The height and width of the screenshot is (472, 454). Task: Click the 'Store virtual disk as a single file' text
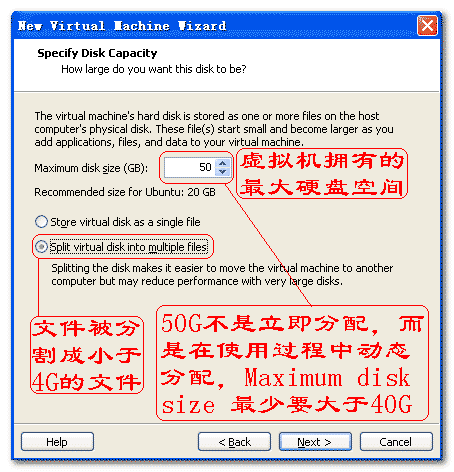tap(125, 222)
